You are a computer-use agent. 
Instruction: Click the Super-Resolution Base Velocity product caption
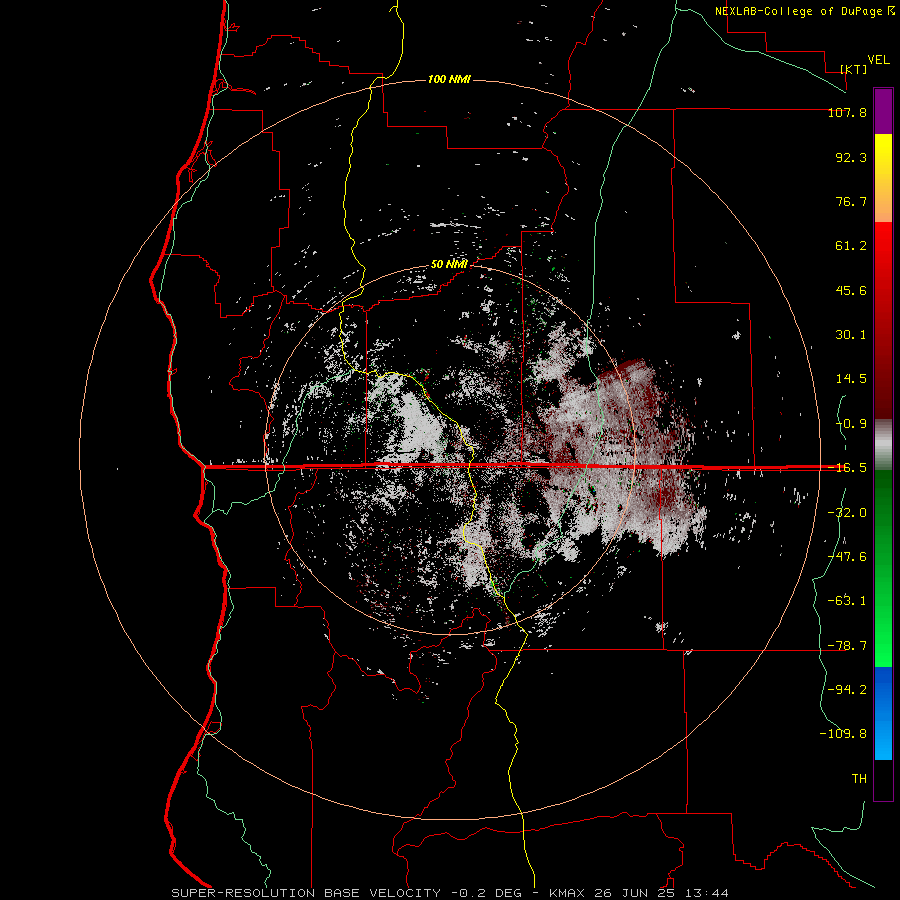coord(450,893)
